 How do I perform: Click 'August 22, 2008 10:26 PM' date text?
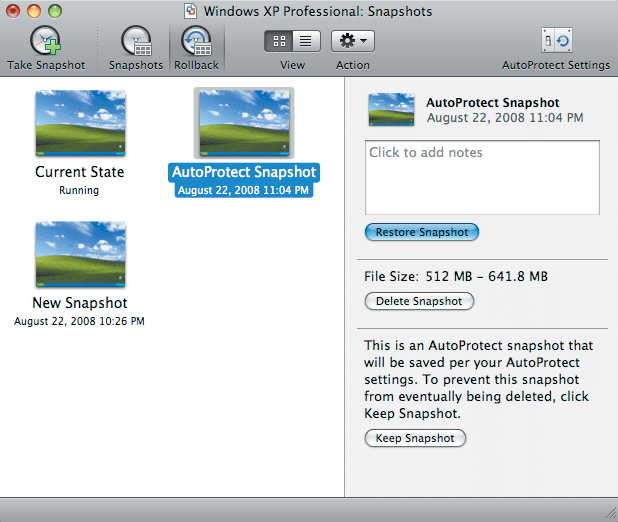tap(79, 321)
